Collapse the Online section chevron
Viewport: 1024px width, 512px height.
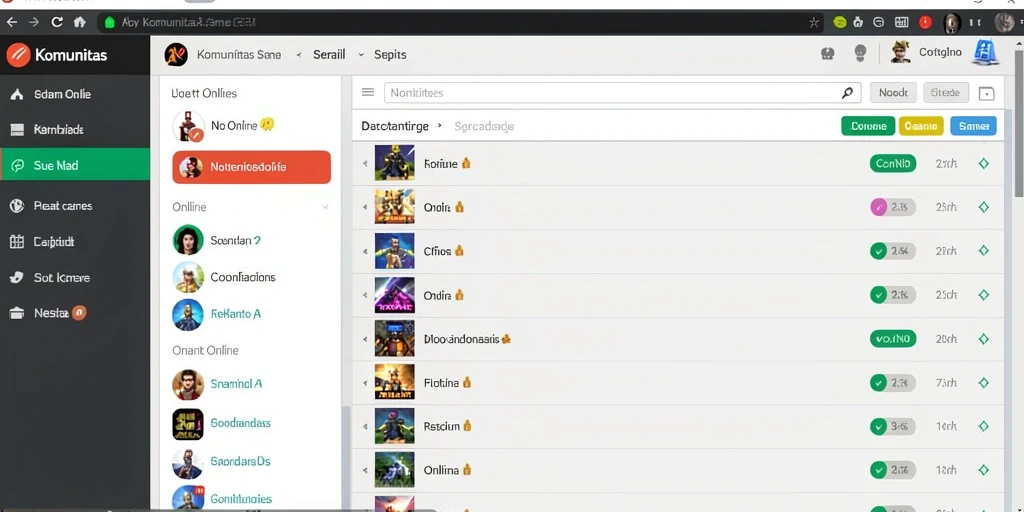pos(325,207)
